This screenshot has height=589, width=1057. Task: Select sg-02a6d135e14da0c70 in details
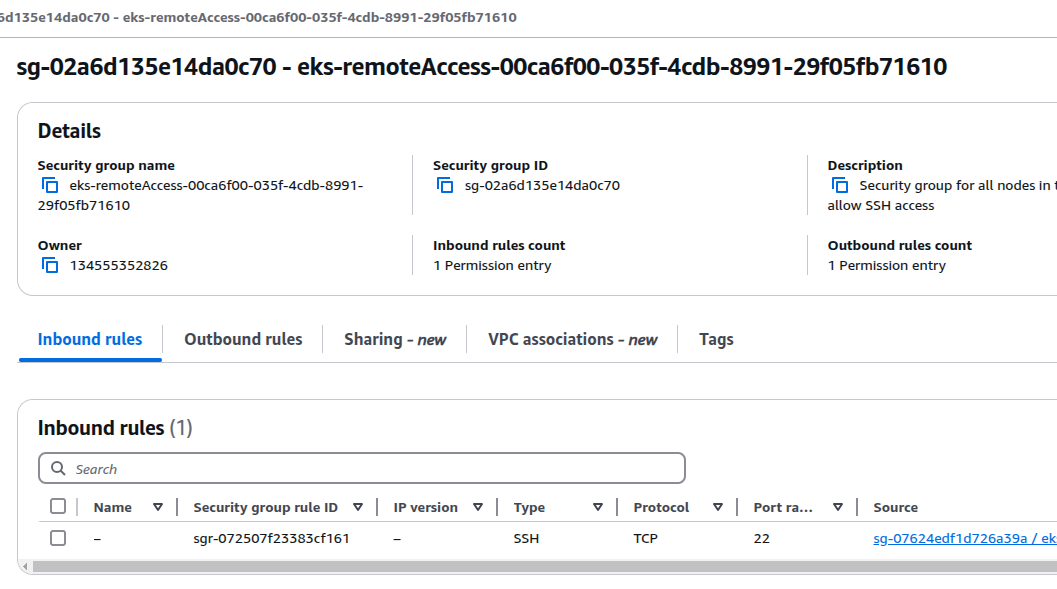point(542,185)
